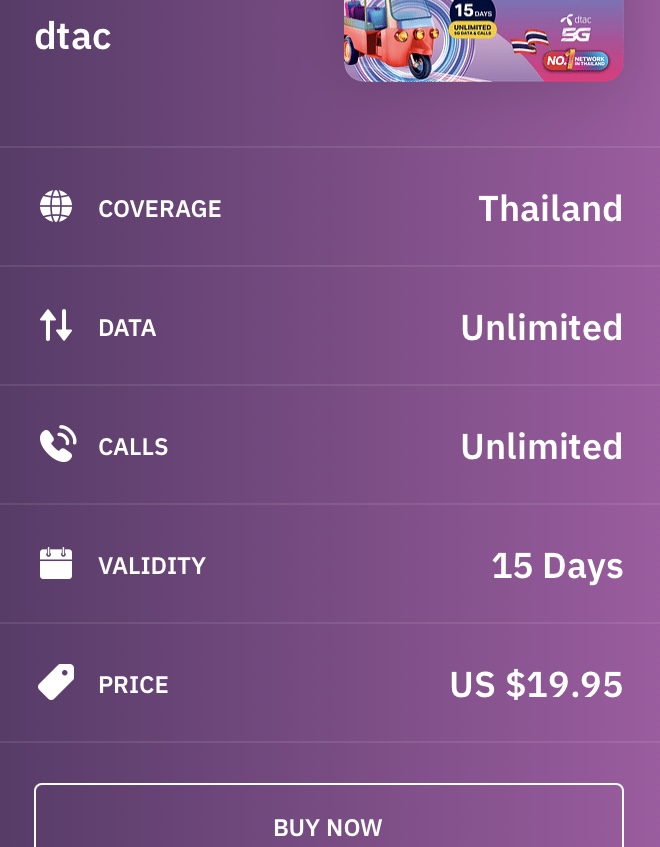Click the COVERAGE label
This screenshot has width=660, height=847.
[x=160, y=209]
